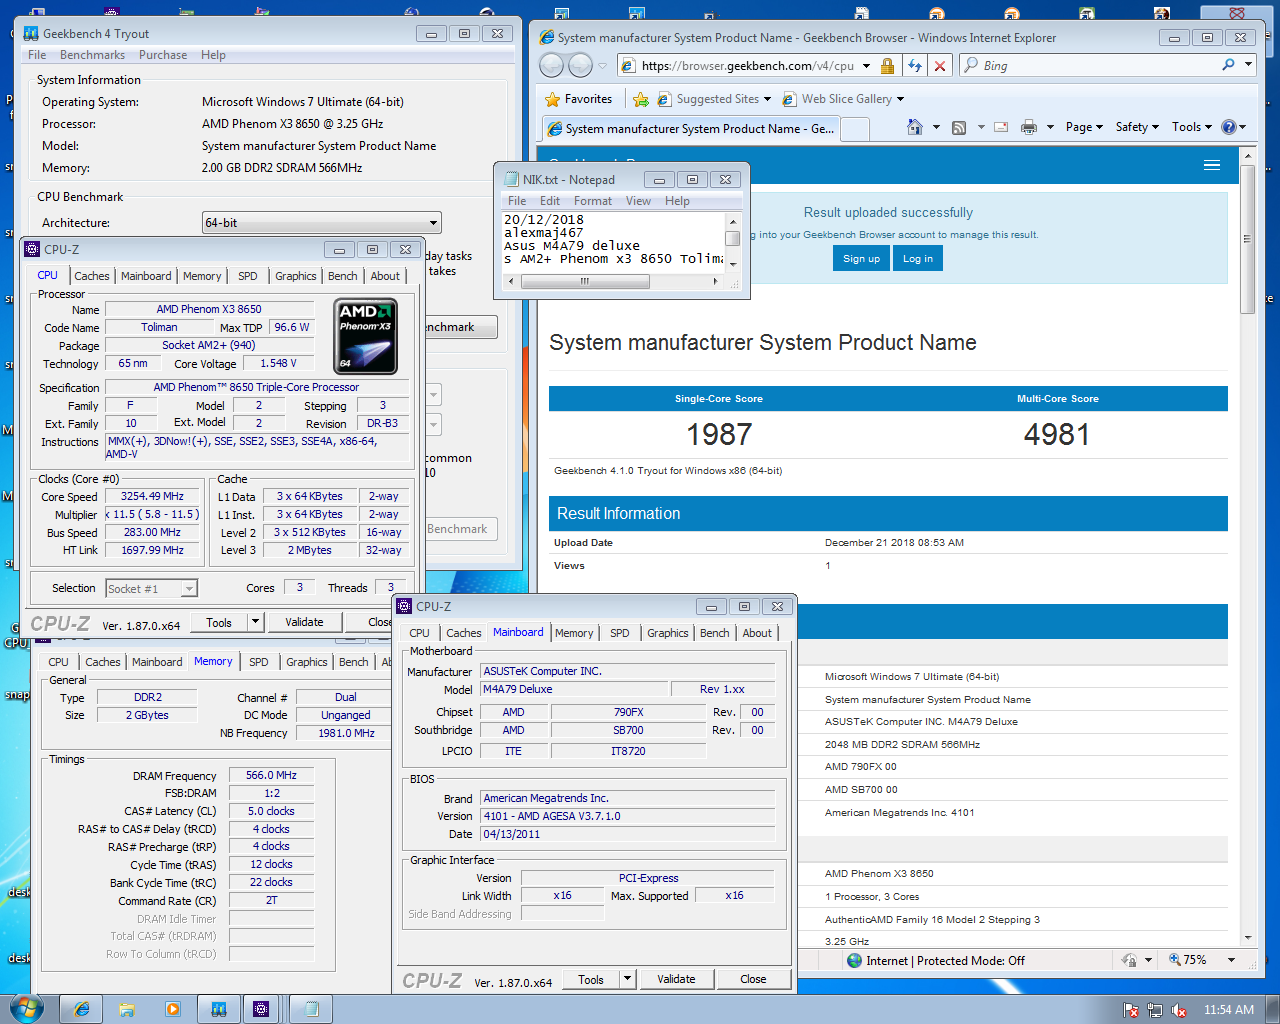Click AMD Phenom X3 logo in CPU-Z

coord(366,337)
